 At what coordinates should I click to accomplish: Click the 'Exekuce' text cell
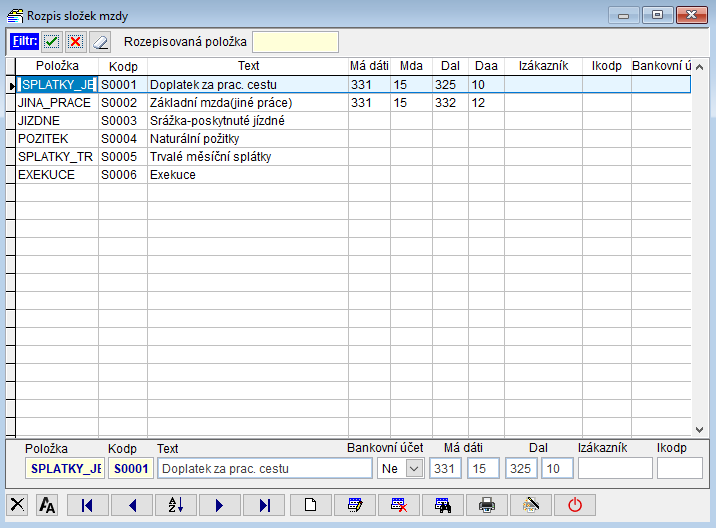(x=248, y=175)
